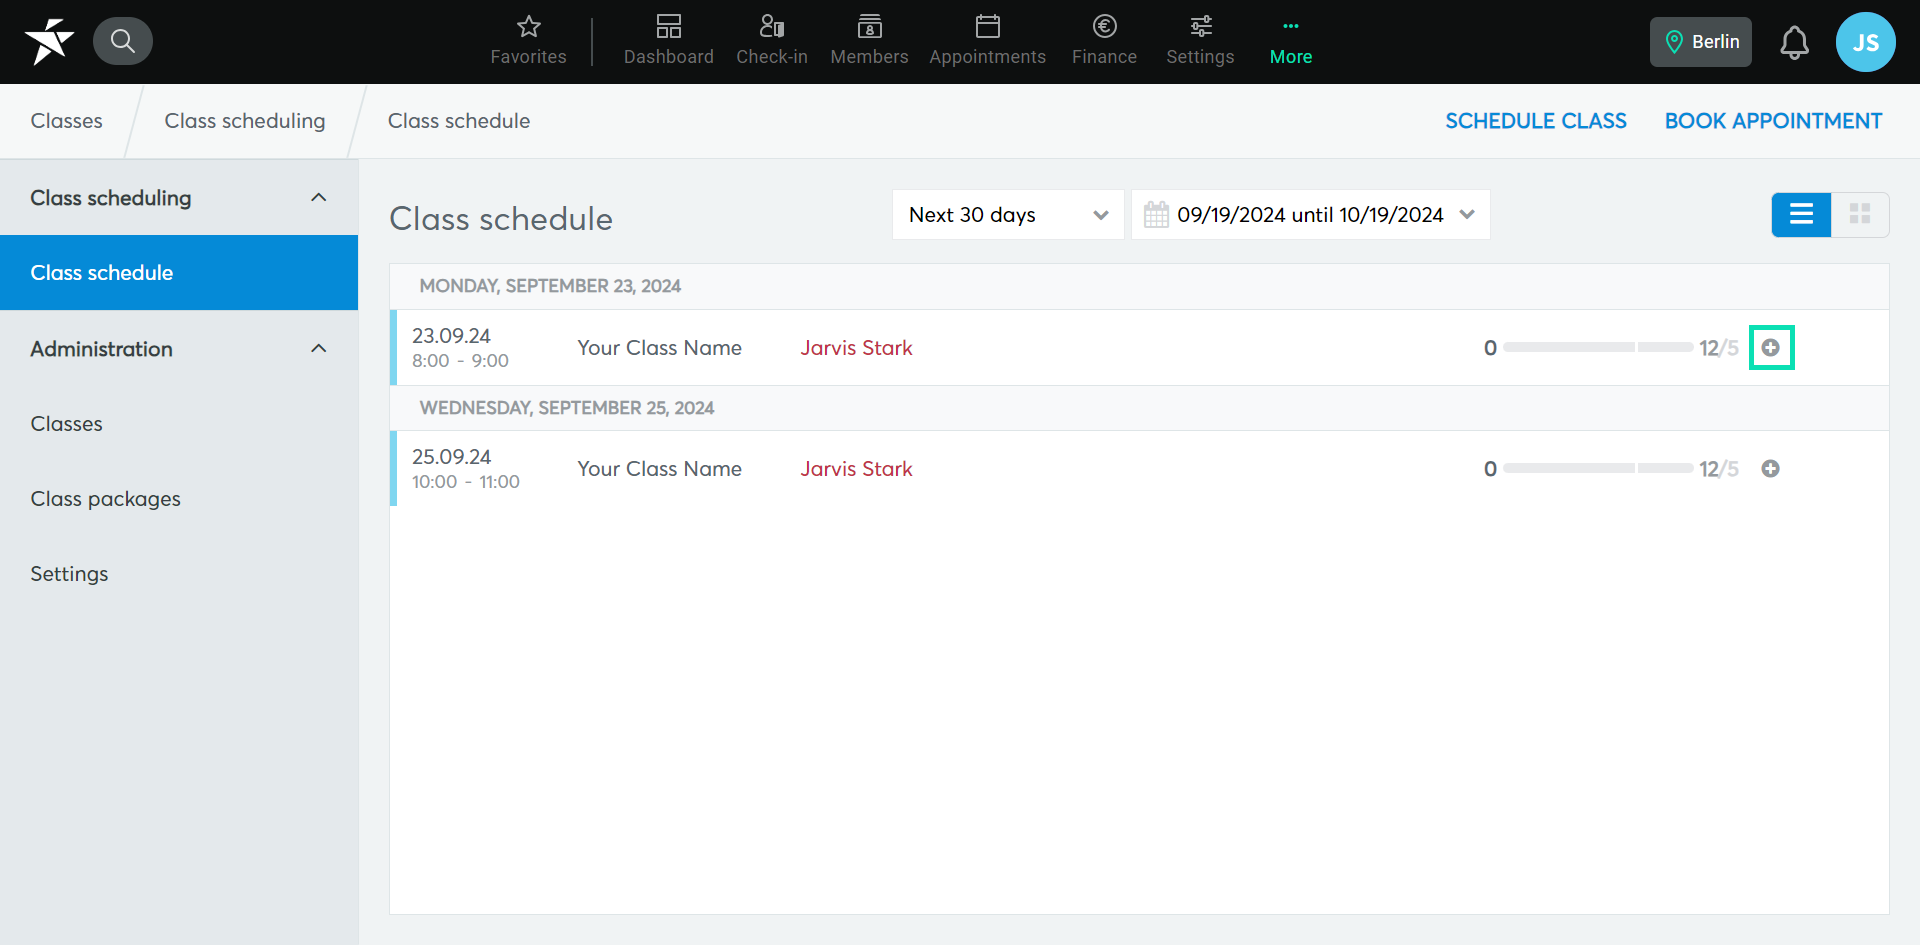Click SCHEDULE CLASS button
1920x945 pixels.
tap(1535, 121)
